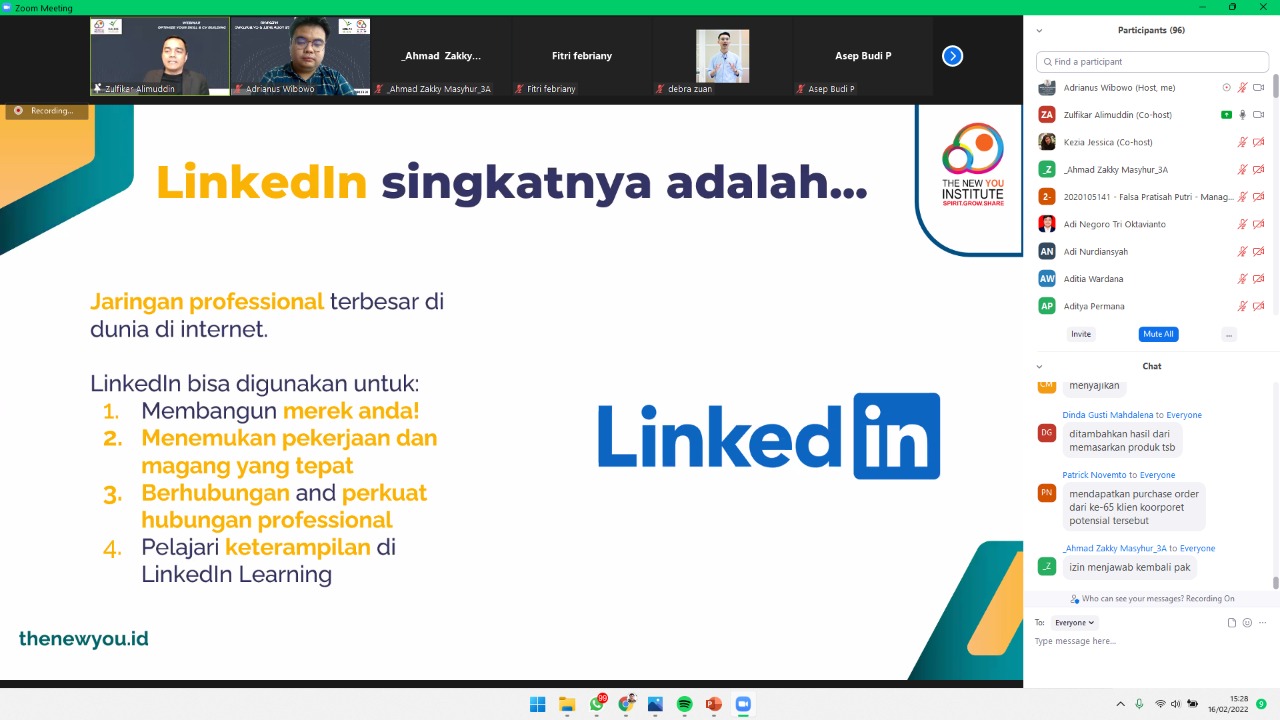Toggle microphone for Zulfikar Alimuddin in list

coord(1242,115)
